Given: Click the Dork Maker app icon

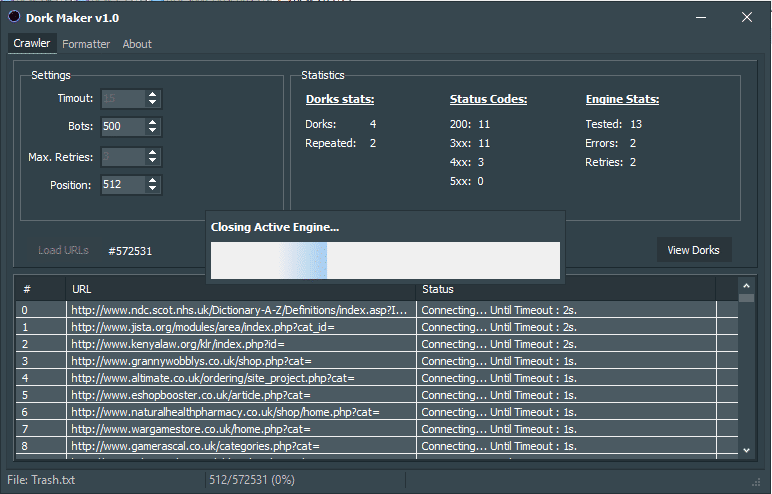Looking at the screenshot, I should [14, 16].
